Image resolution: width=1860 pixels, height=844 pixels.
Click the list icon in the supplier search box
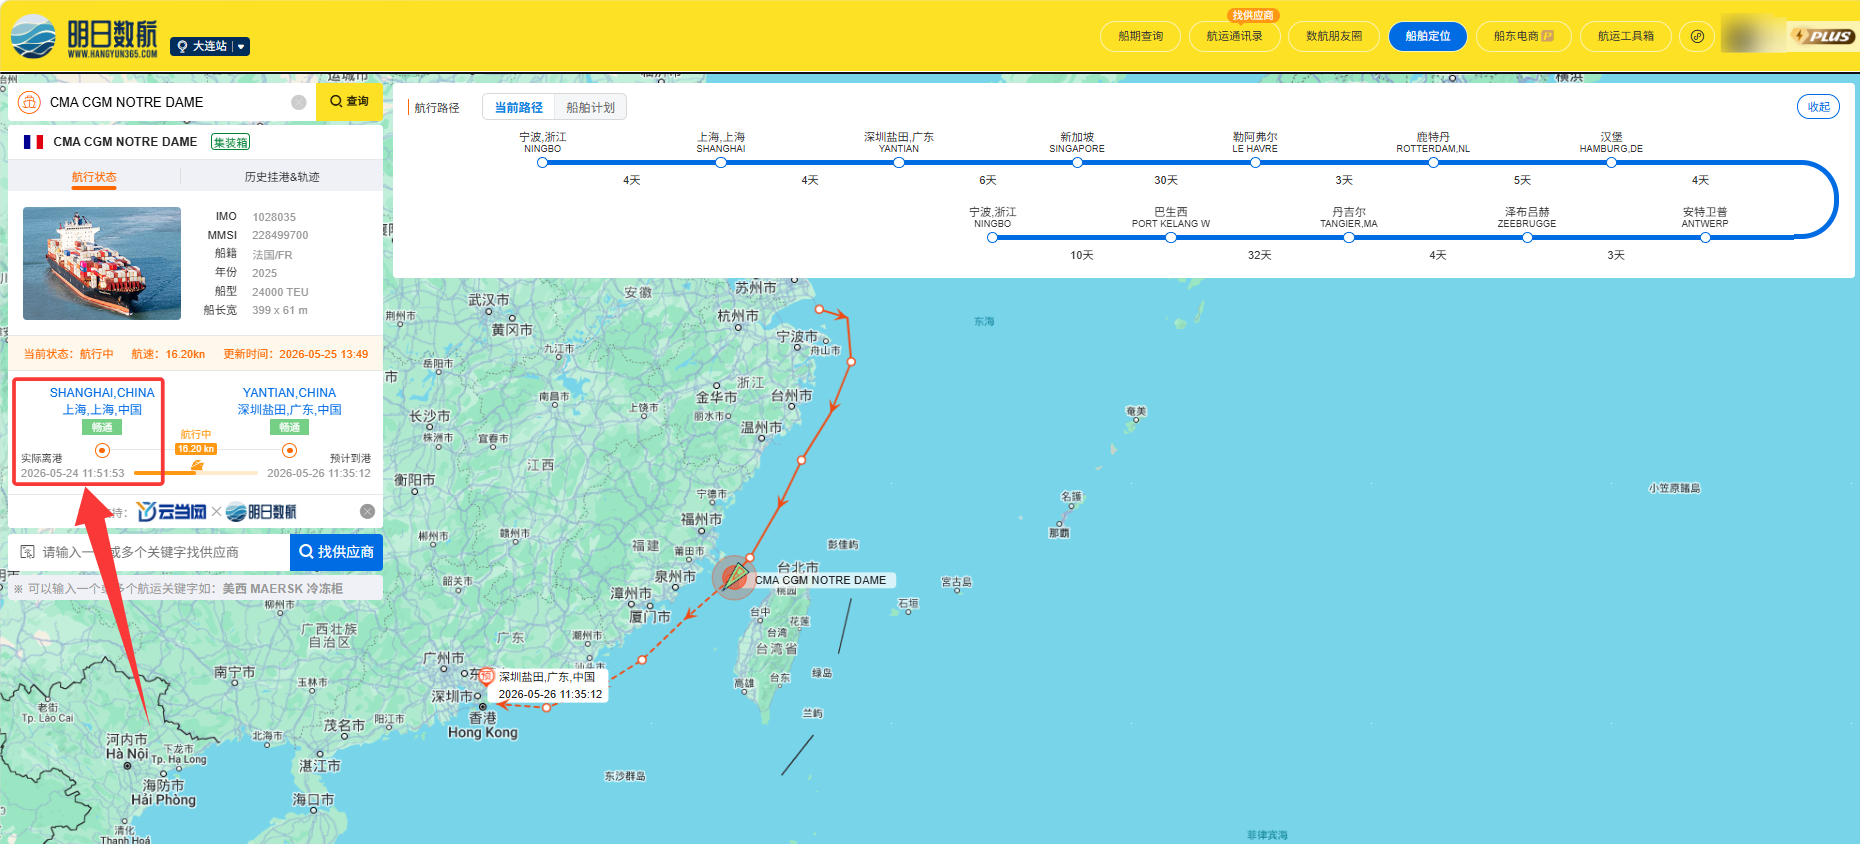click(27, 552)
